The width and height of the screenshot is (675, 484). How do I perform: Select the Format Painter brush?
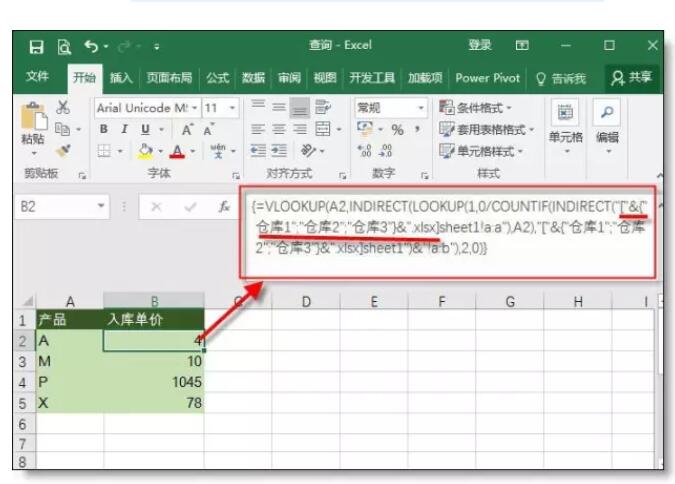pyautogui.click(x=63, y=151)
